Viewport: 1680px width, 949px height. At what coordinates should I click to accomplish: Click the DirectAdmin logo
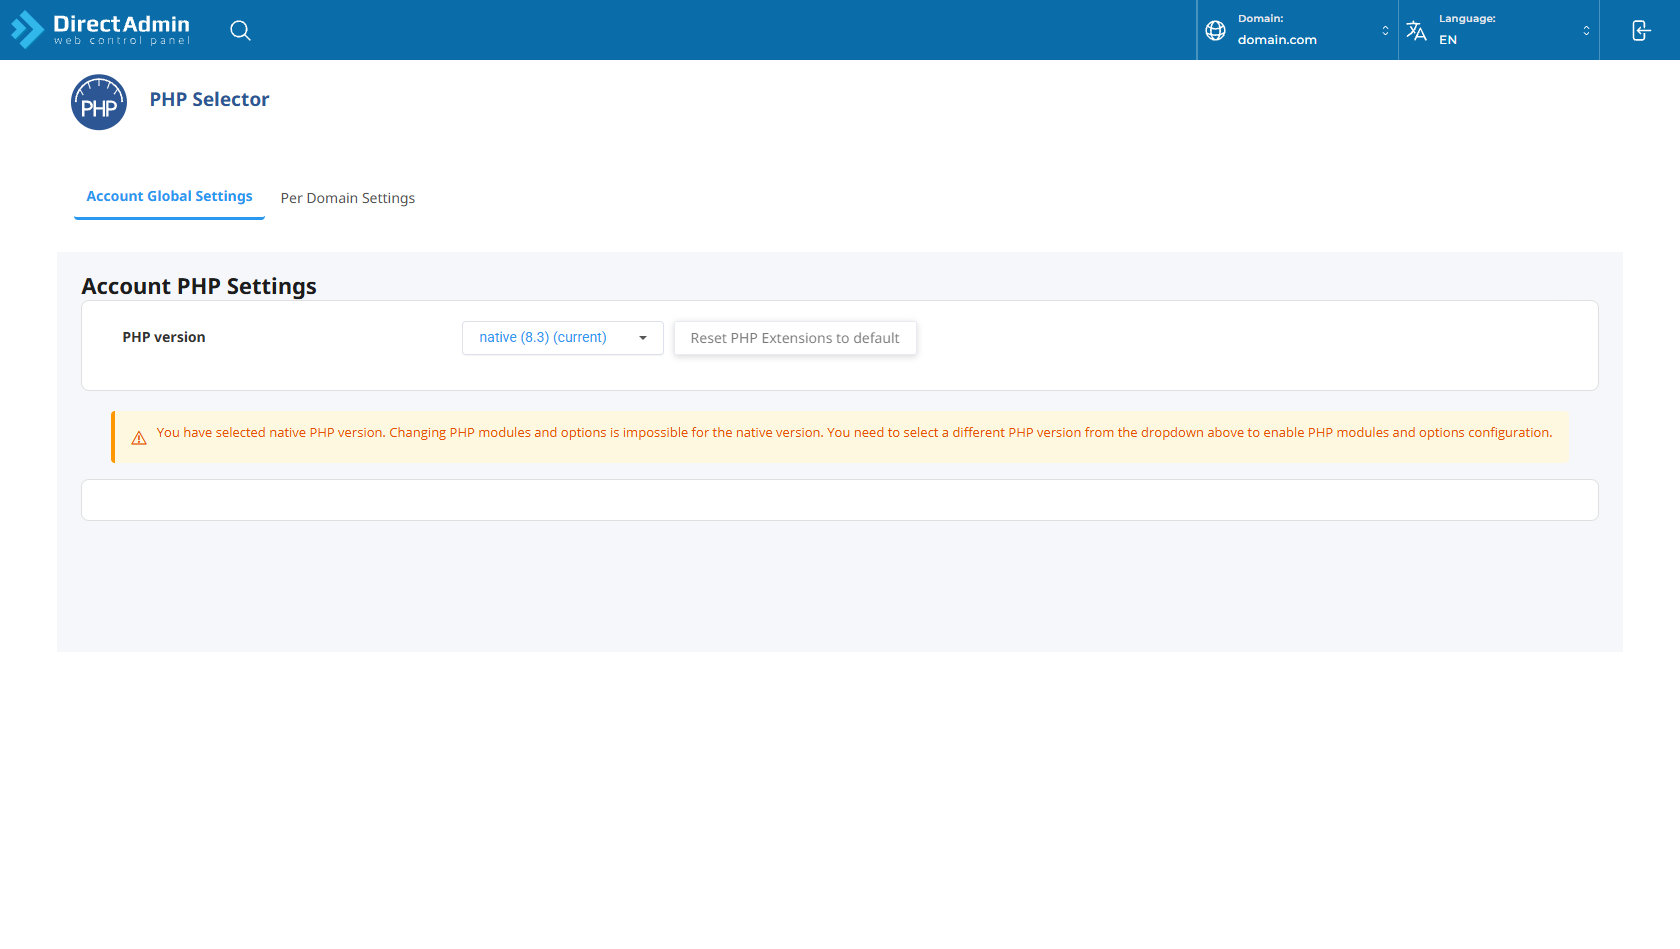[100, 30]
